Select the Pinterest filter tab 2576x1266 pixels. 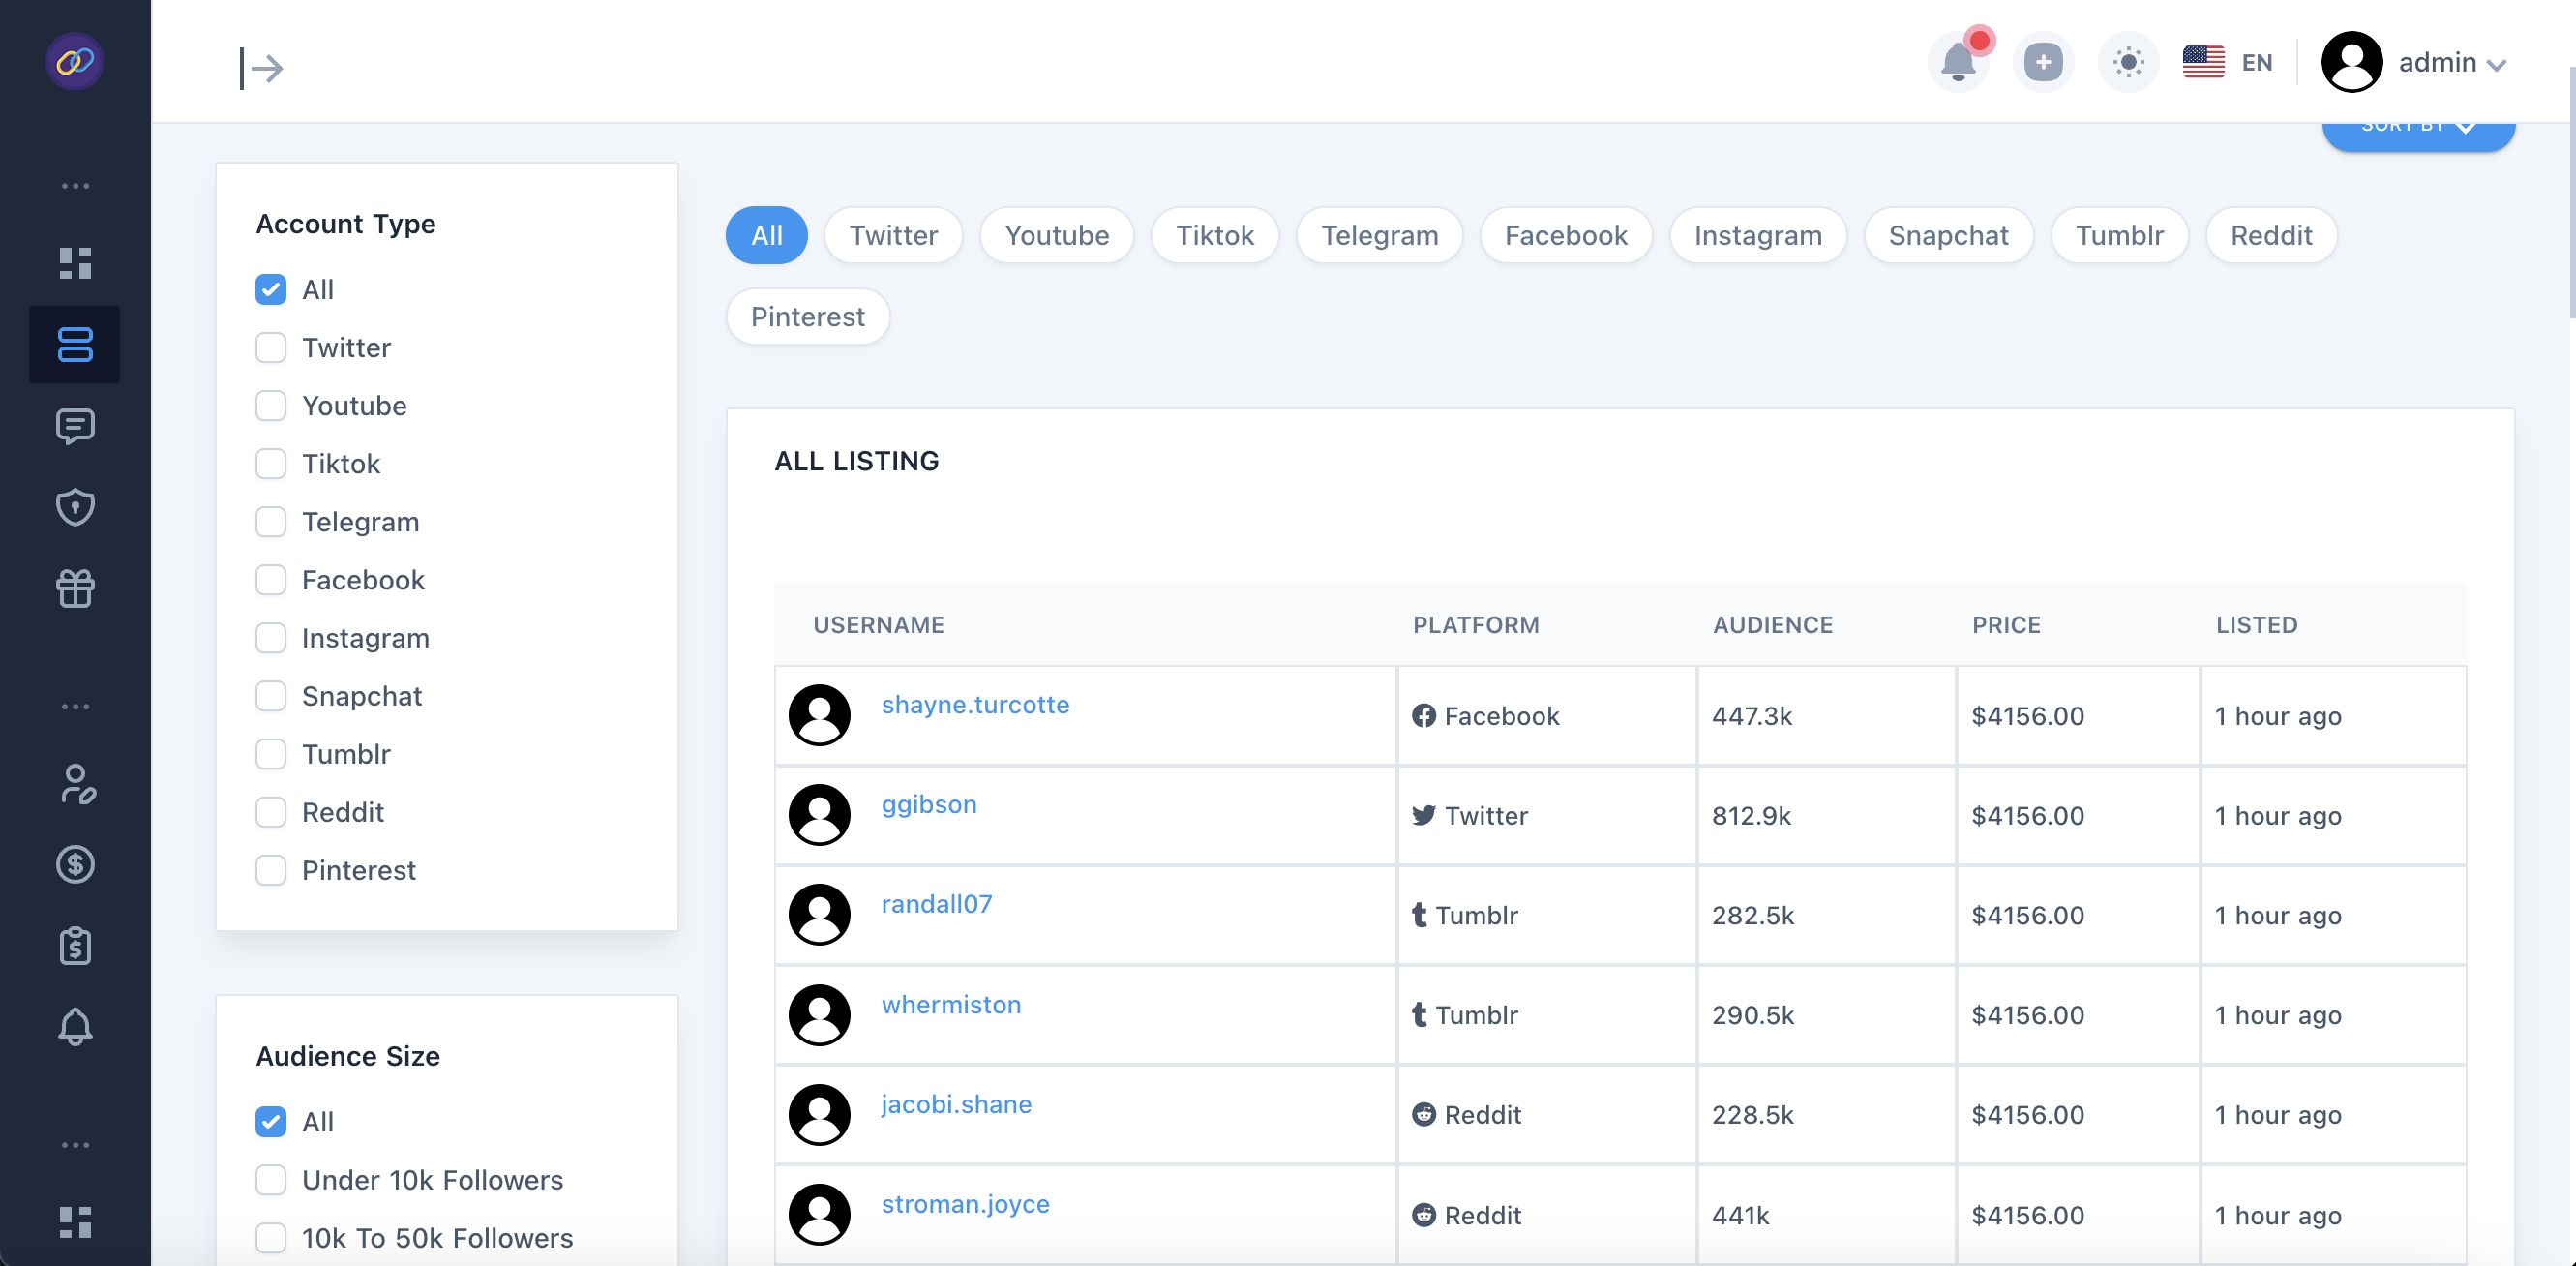[x=807, y=317]
